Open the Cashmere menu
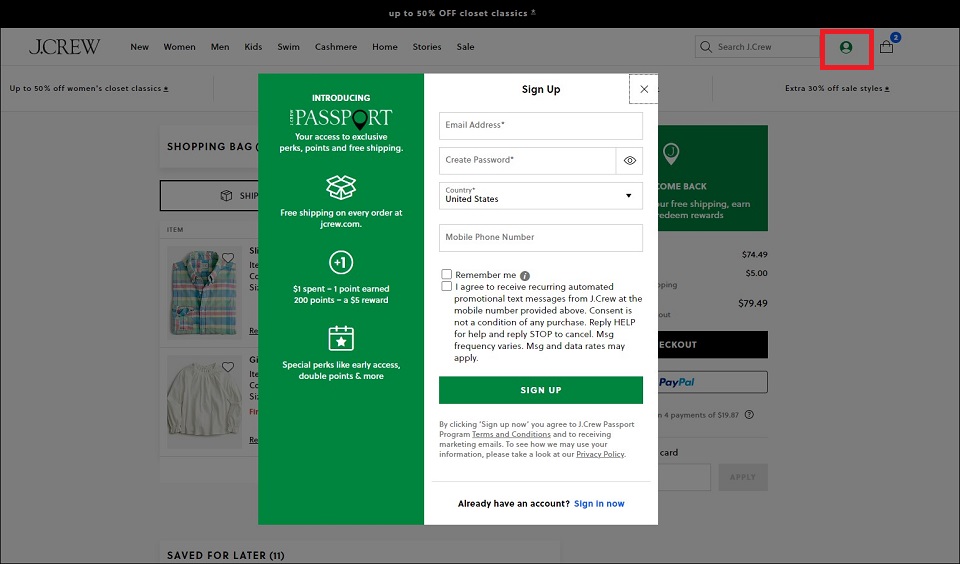This screenshot has height=564, width=960. (336, 47)
